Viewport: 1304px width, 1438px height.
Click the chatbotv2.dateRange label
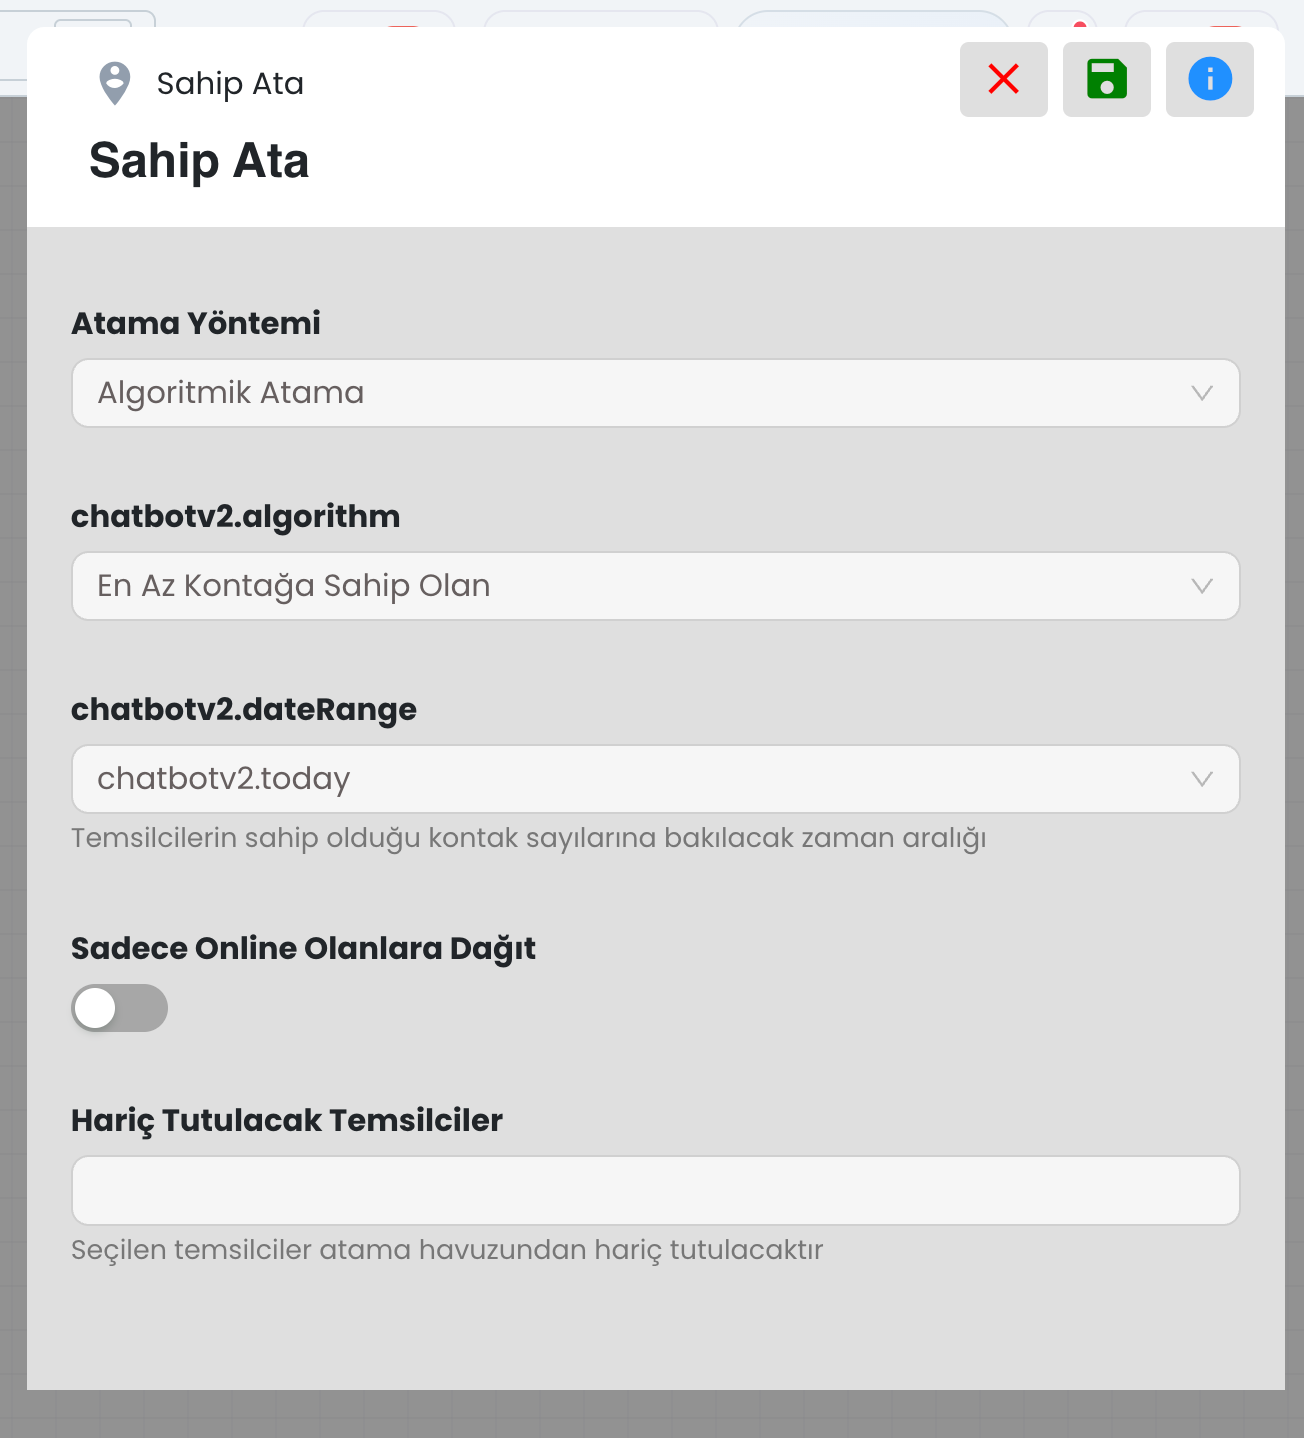click(x=244, y=709)
